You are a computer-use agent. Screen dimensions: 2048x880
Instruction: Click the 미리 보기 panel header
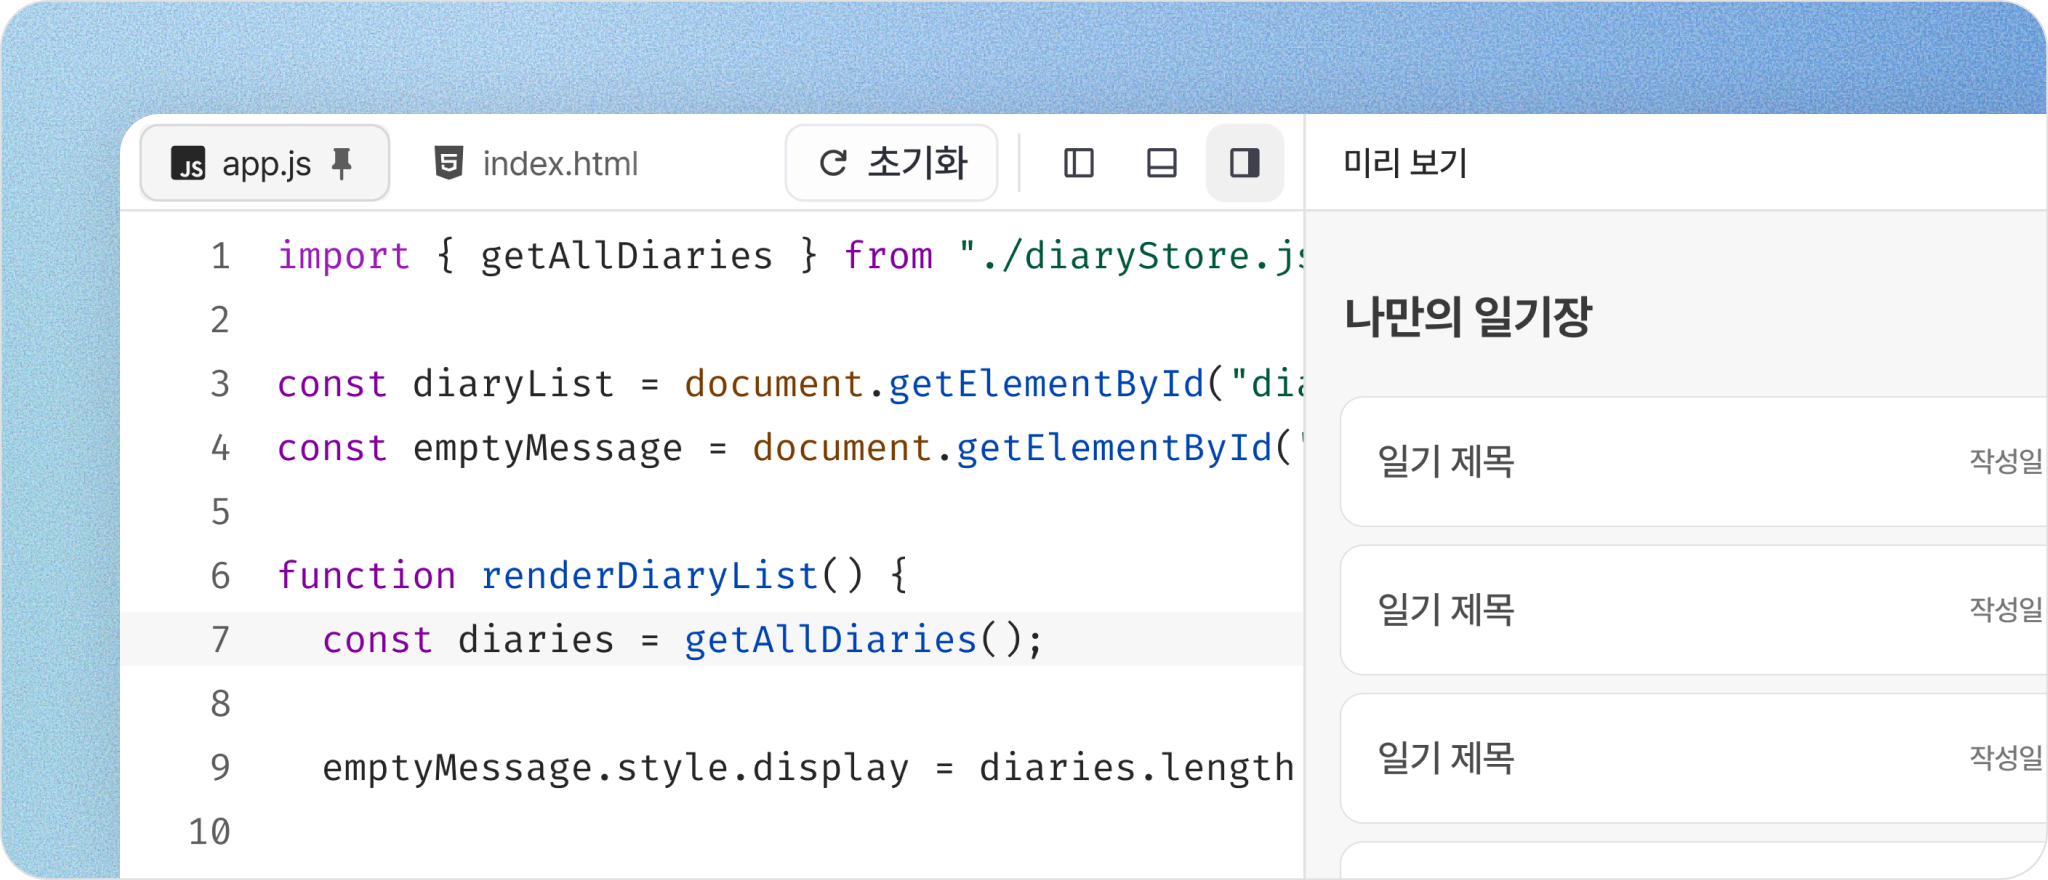tap(1405, 163)
